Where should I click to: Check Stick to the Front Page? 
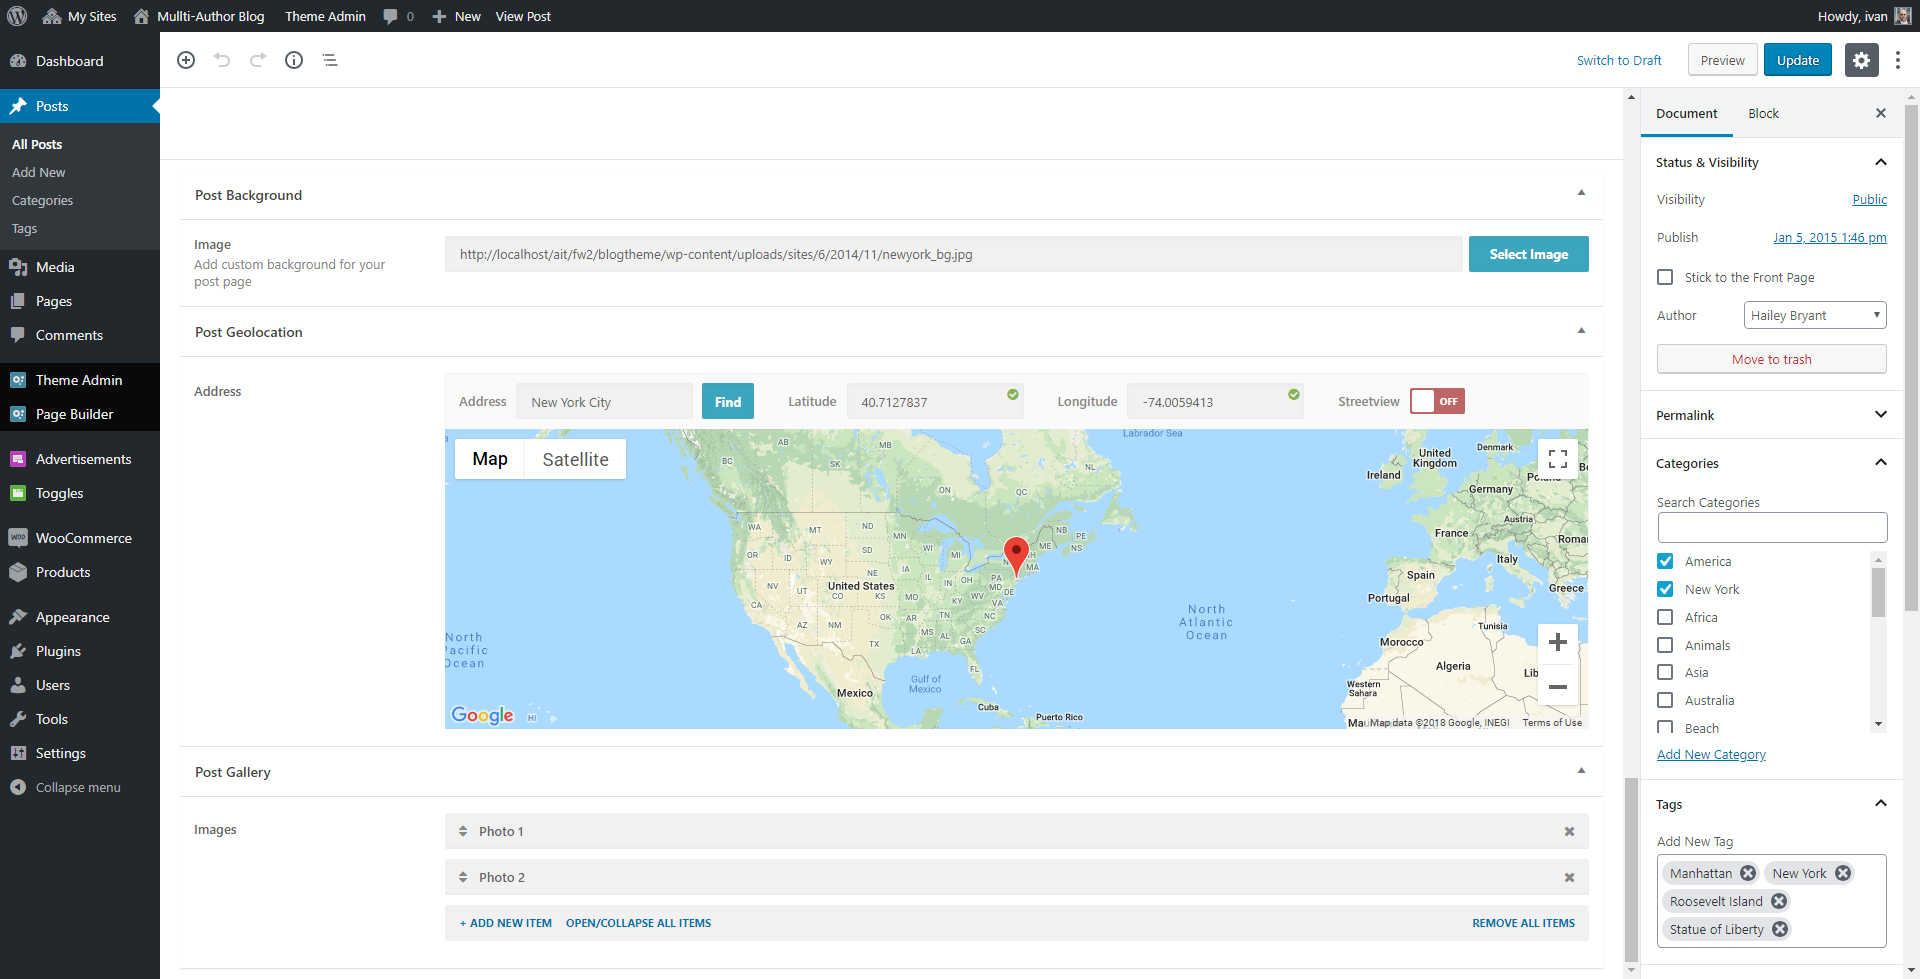[x=1665, y=277]
